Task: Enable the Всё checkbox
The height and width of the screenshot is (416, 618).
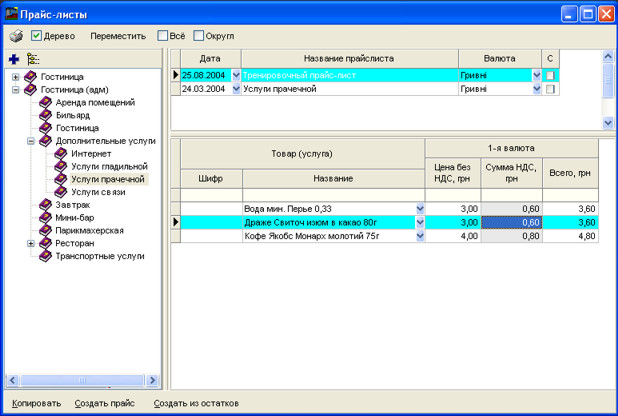Action: (163, 36)
